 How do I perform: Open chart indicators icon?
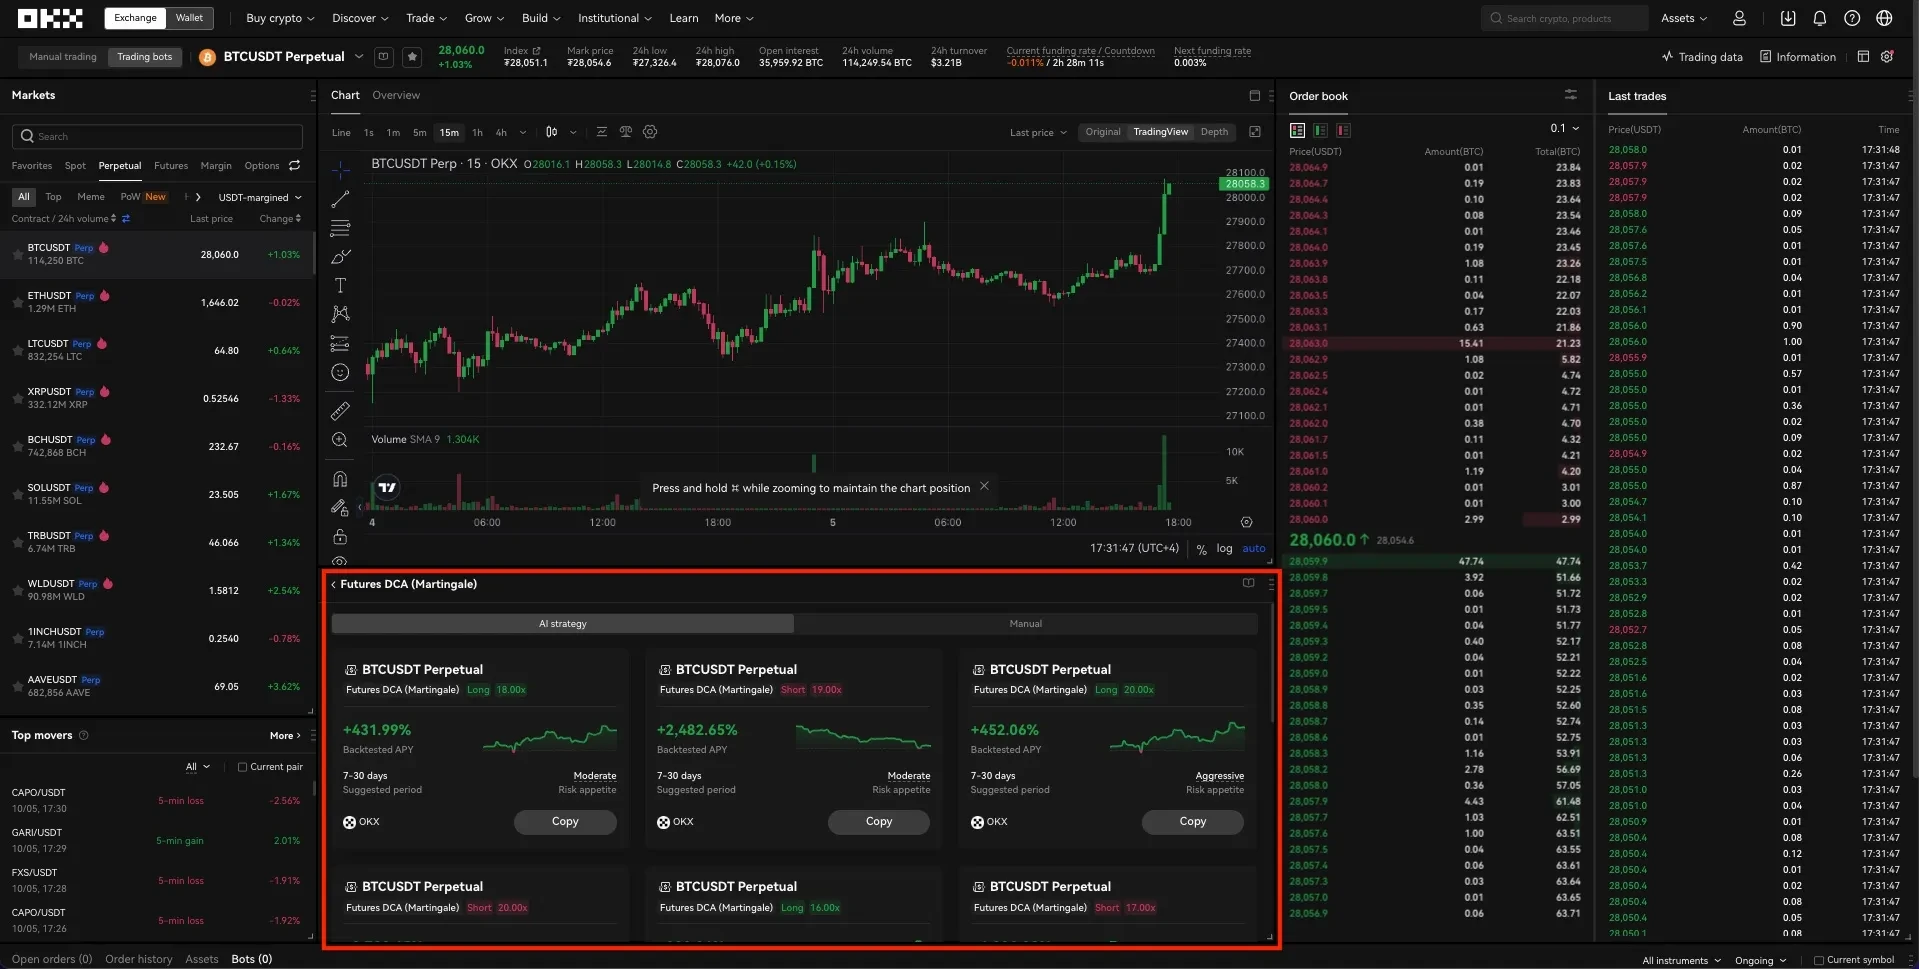[x=601, y=132]
